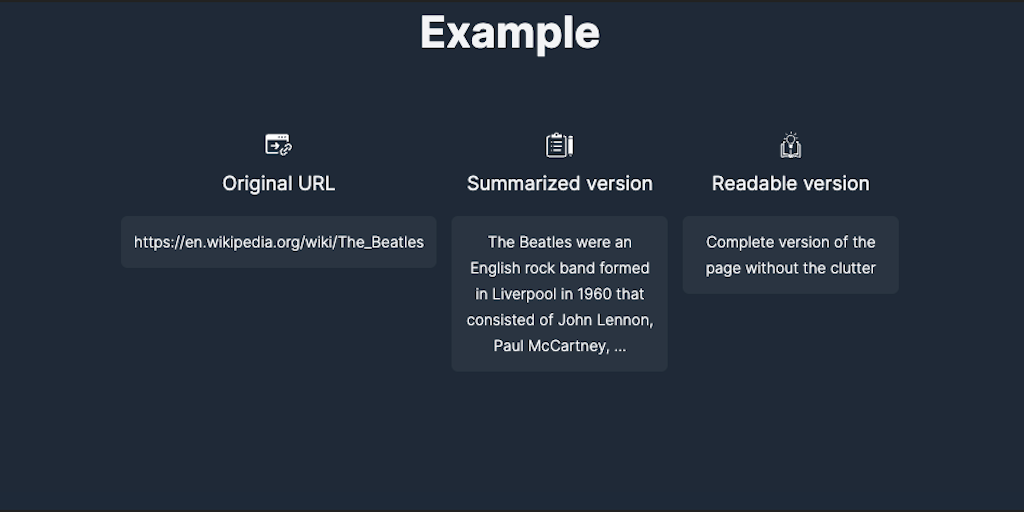
Task: Click the Beatles summary text card
Action: 559,294
